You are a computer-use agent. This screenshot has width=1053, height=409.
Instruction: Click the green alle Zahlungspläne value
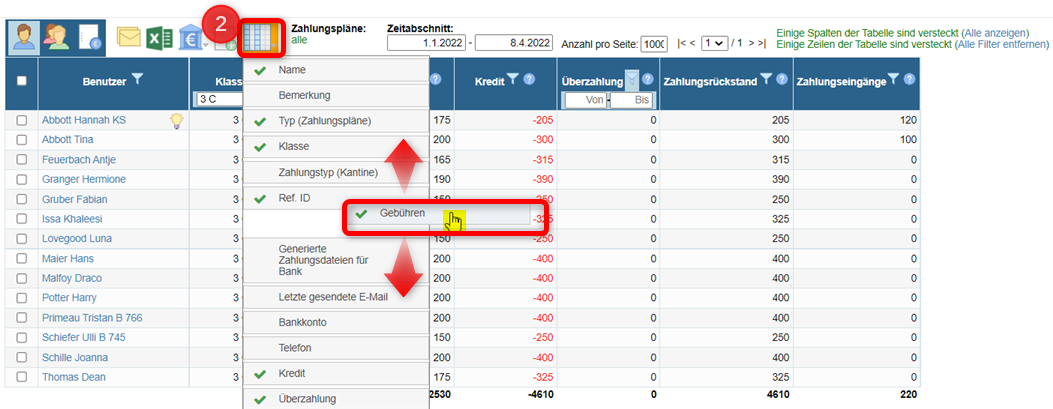[299, 40]
